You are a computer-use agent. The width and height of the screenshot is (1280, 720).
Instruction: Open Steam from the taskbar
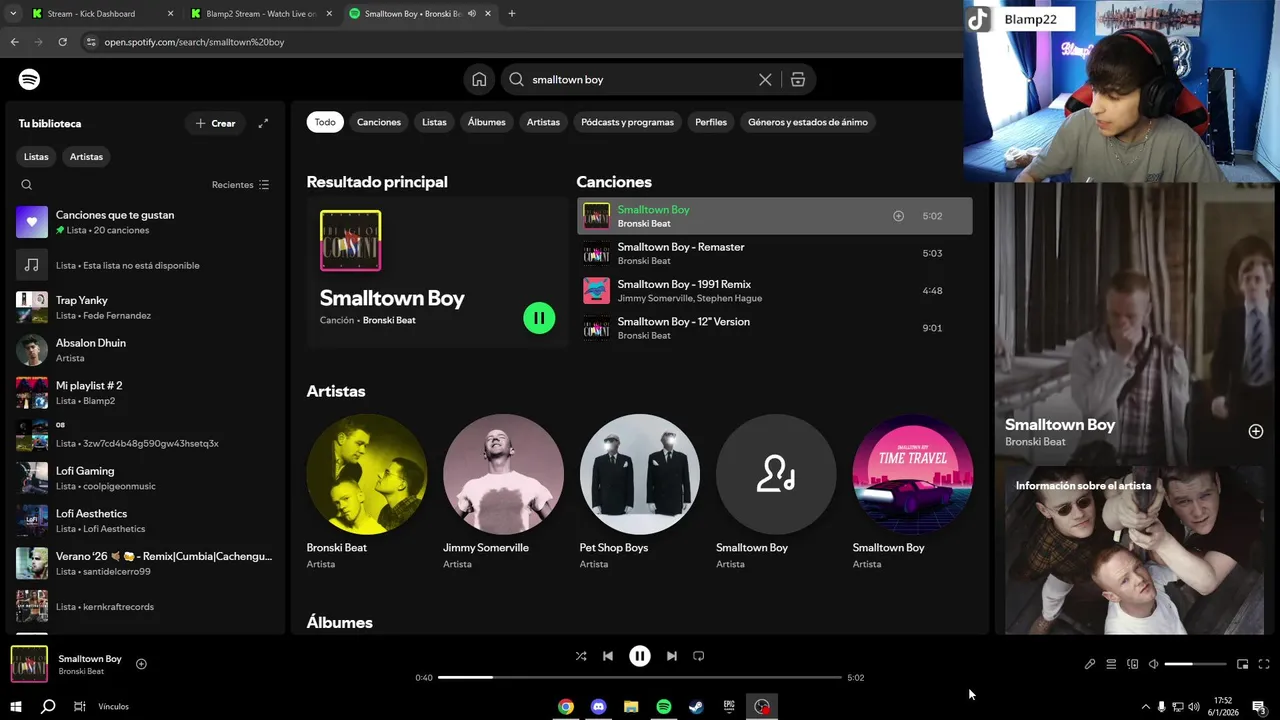click(x=696, y=707)
